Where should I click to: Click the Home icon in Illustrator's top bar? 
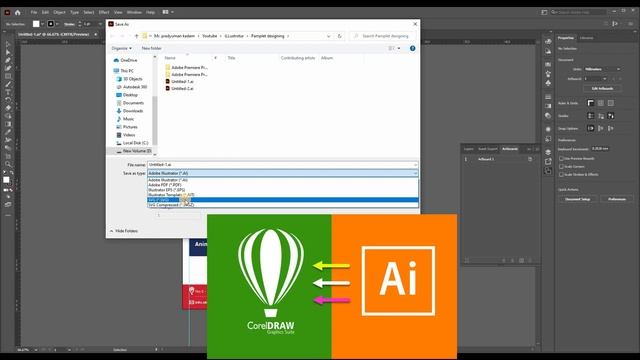coord(18,12)
